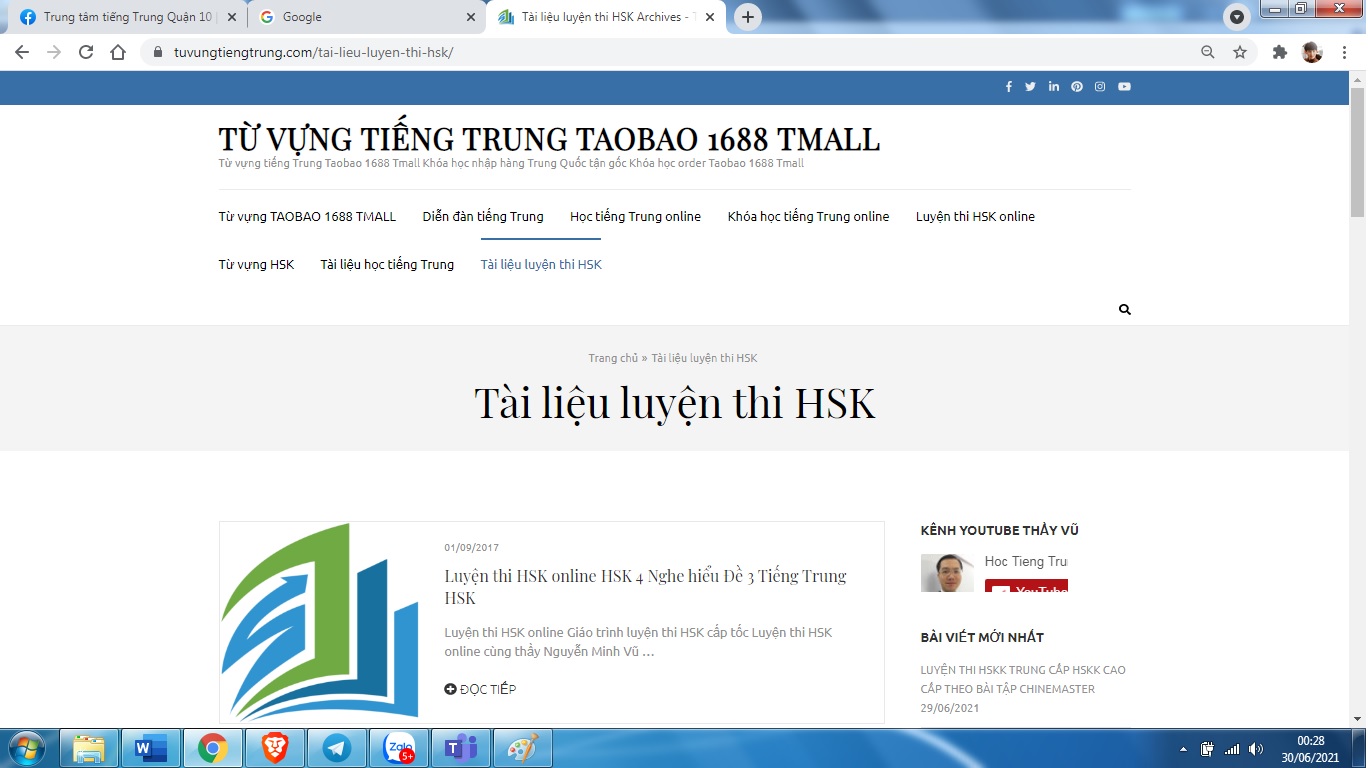This screenshot has height=768, width=1368.
Task: Open the YouTube icon in site header
Action: (1125, 87)
